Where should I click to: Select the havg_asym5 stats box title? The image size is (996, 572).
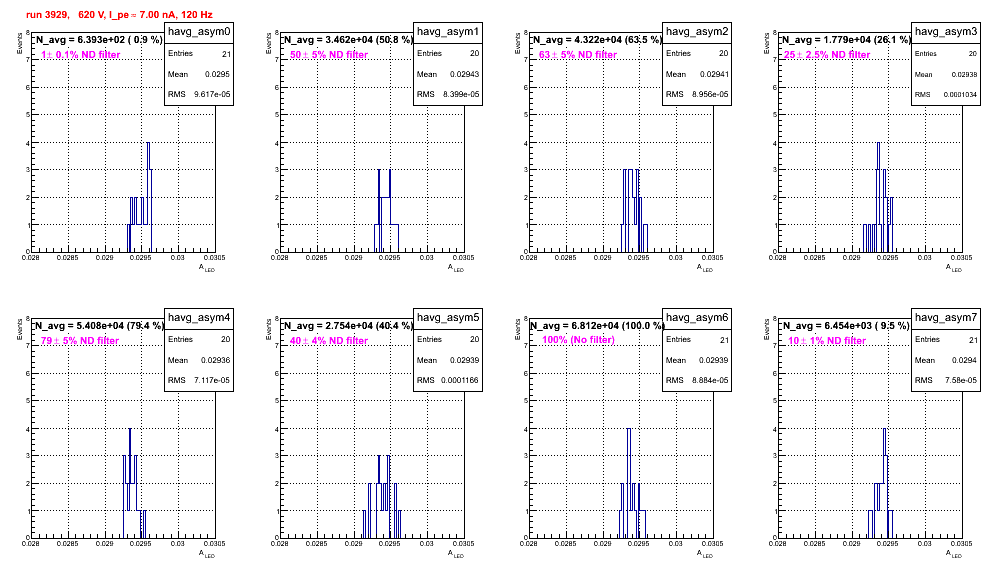pyautogui.click(x=448, y=318)
